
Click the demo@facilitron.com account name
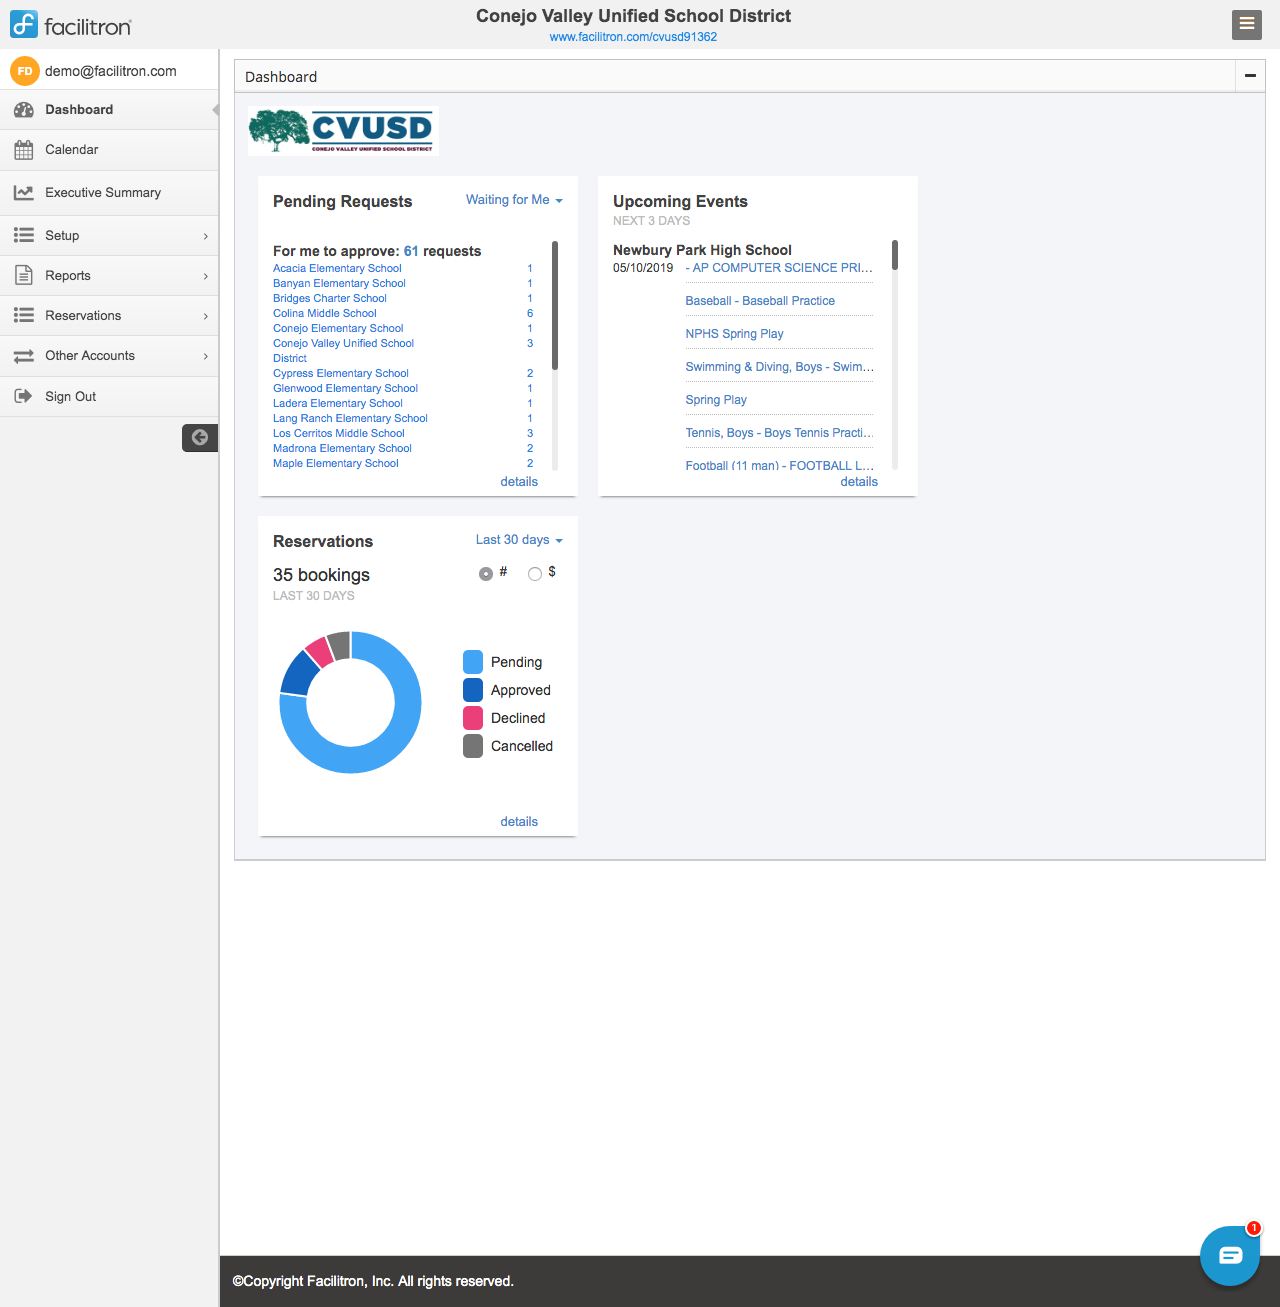coord(111,71)
